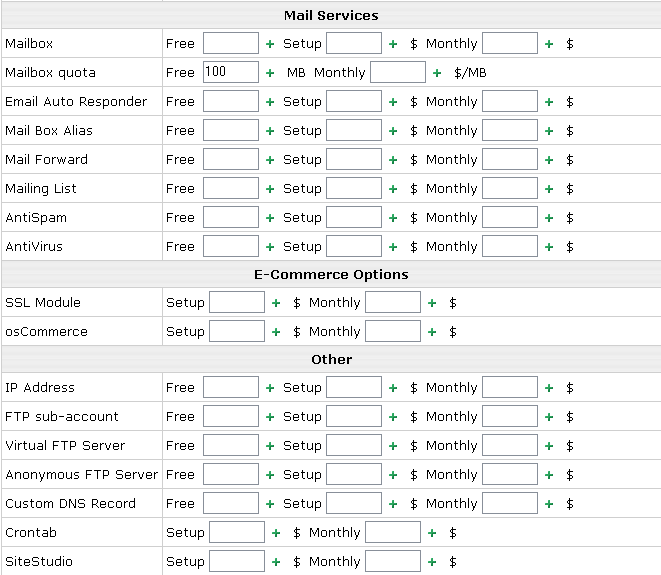This screenshot has width=661, height=575.
Task: Click green plus beside osCommerce Setup field
Action: pyautogui.click(x=276, y=332)
